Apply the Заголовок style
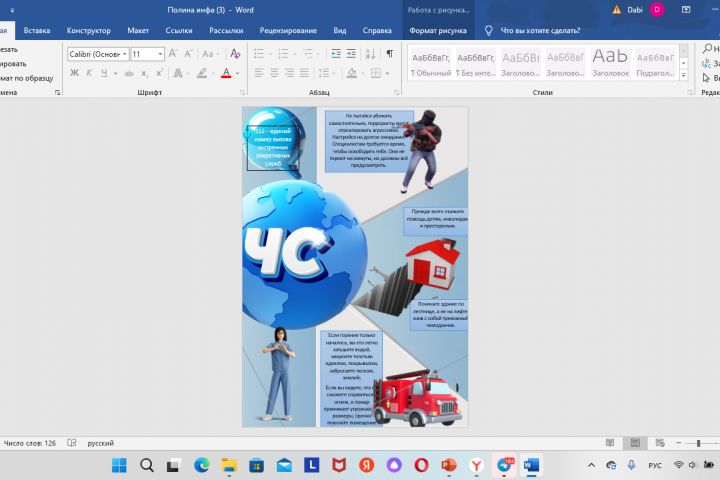720x480 pixels. [x=610, y=62]
